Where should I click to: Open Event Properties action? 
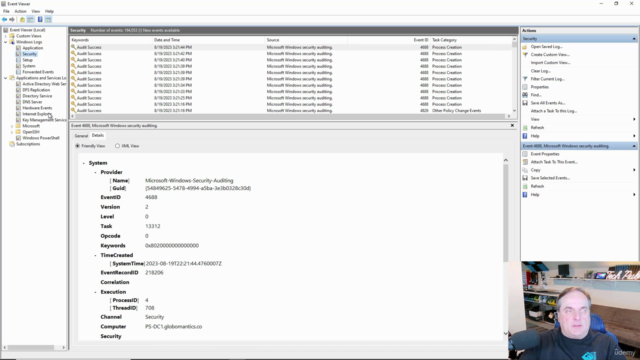click(x=545, y=154)
